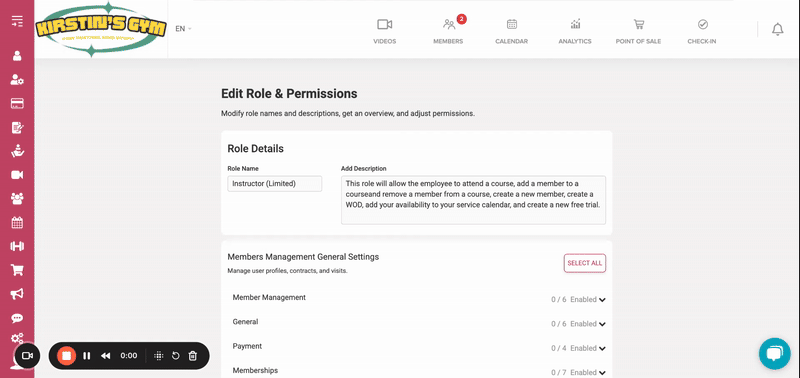The image size is (800, 378).
Task: Go to Calendar in top navigation
Action: (x=512, y=32)
